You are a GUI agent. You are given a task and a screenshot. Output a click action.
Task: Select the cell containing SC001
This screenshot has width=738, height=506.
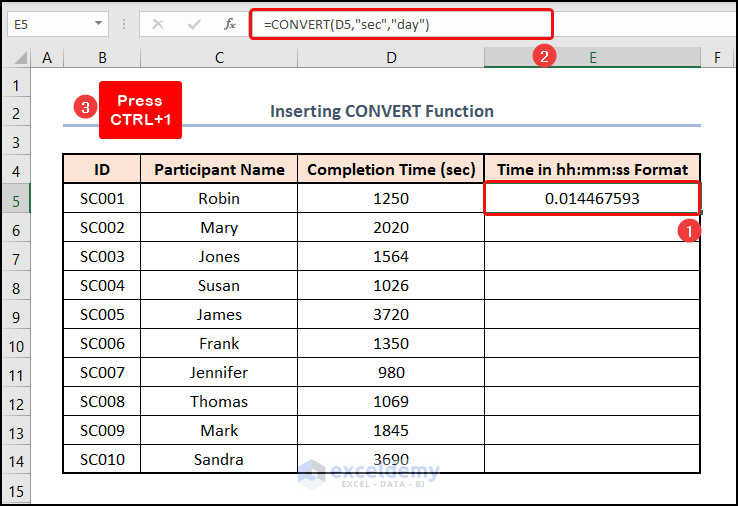[102, 198]
